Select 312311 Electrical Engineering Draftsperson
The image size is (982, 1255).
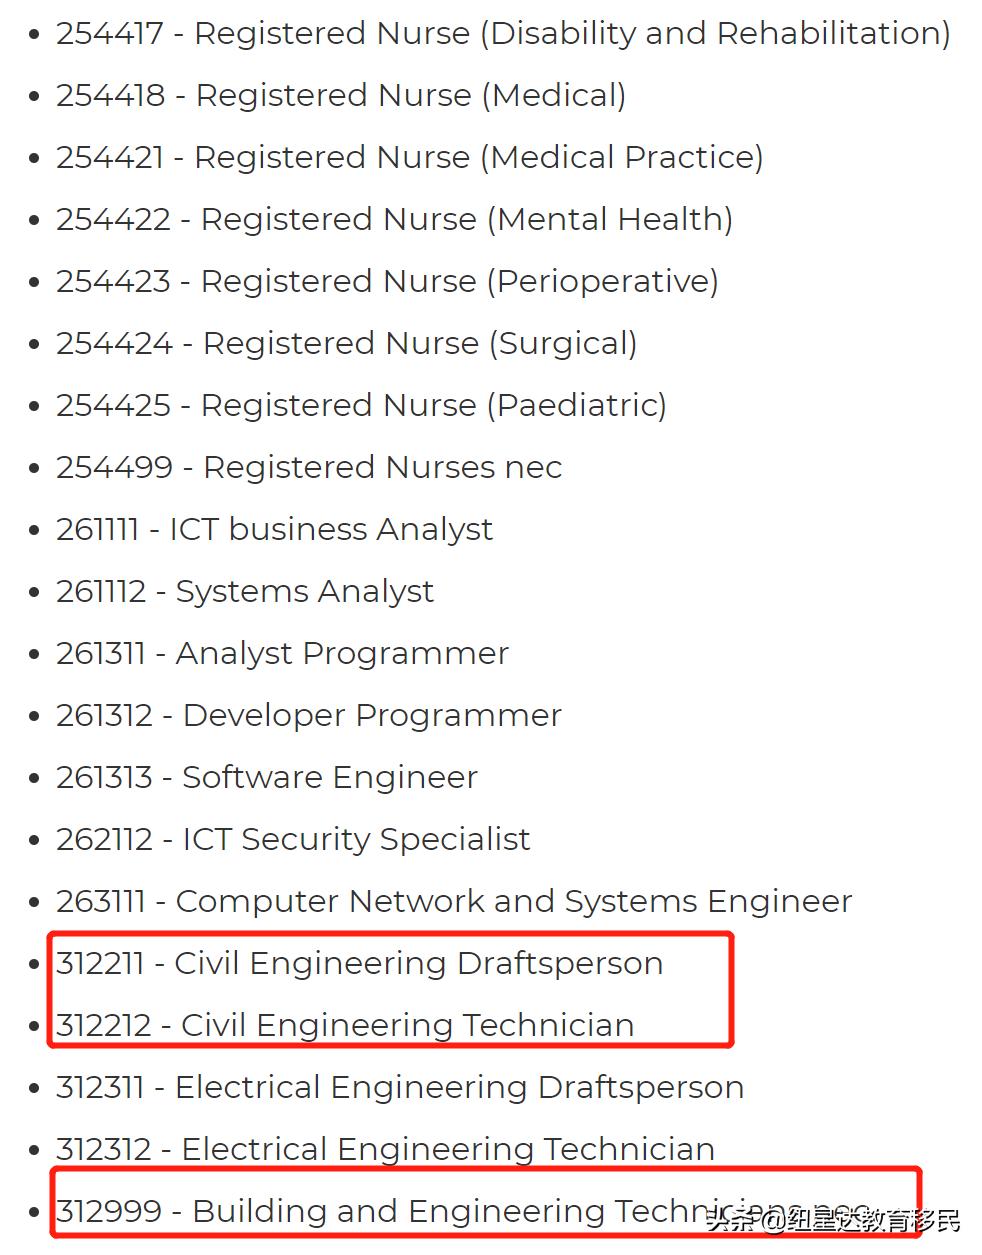coord(400,1087)
